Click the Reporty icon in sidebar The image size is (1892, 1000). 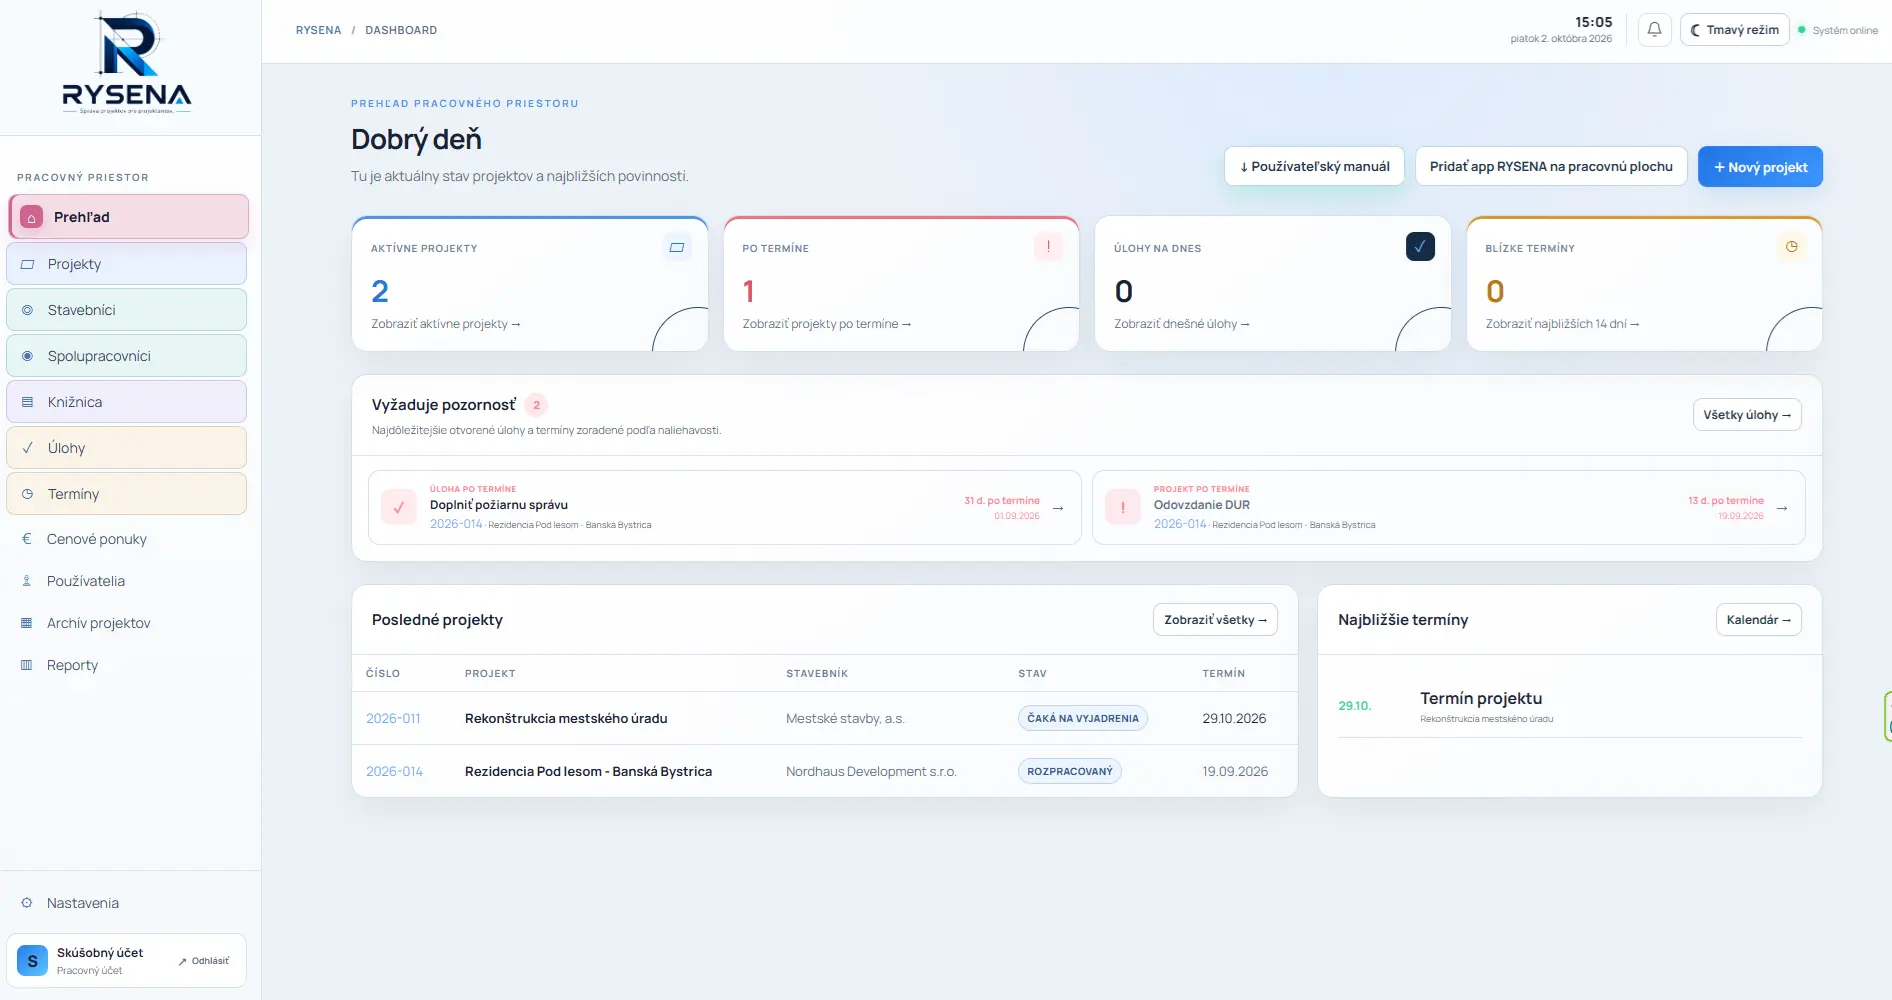click(27, 665)
